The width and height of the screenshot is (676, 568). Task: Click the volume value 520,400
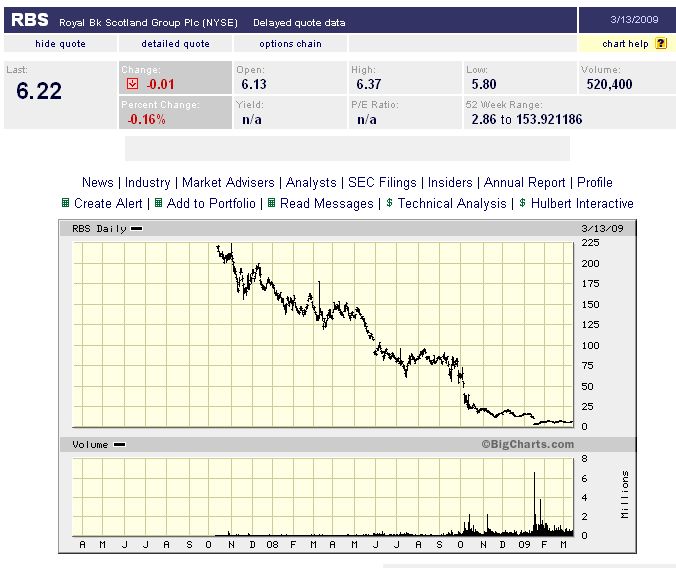[609, 84]
